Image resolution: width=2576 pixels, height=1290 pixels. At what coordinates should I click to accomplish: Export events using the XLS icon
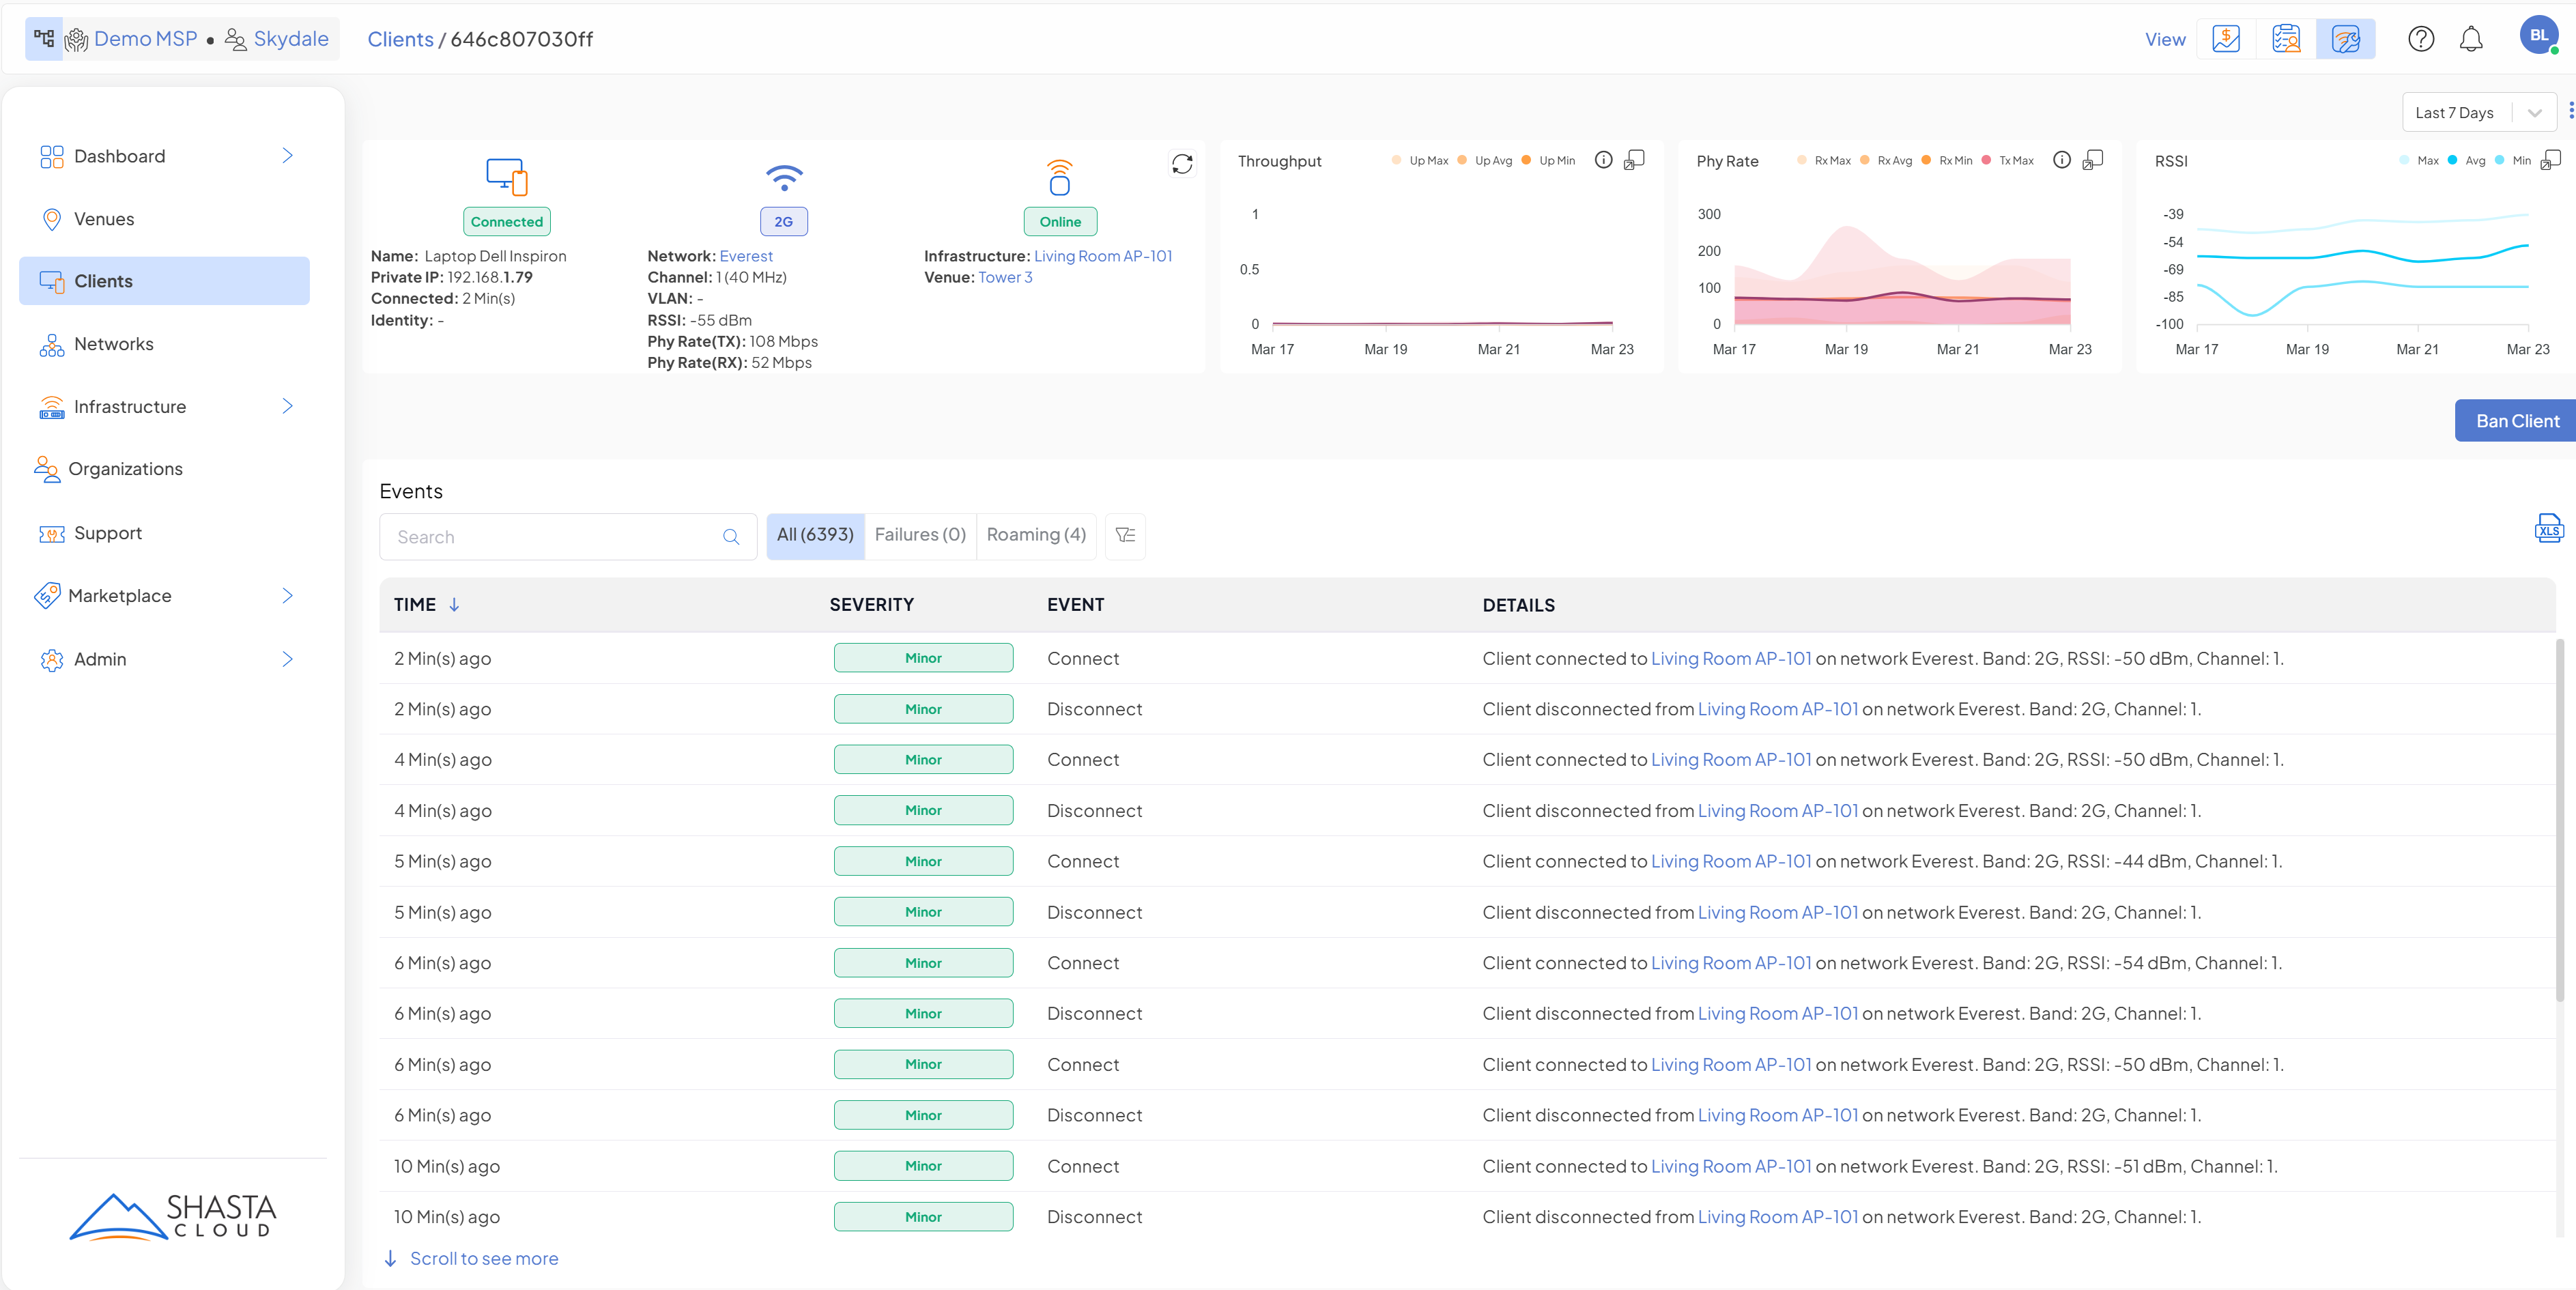[2548, 528]
